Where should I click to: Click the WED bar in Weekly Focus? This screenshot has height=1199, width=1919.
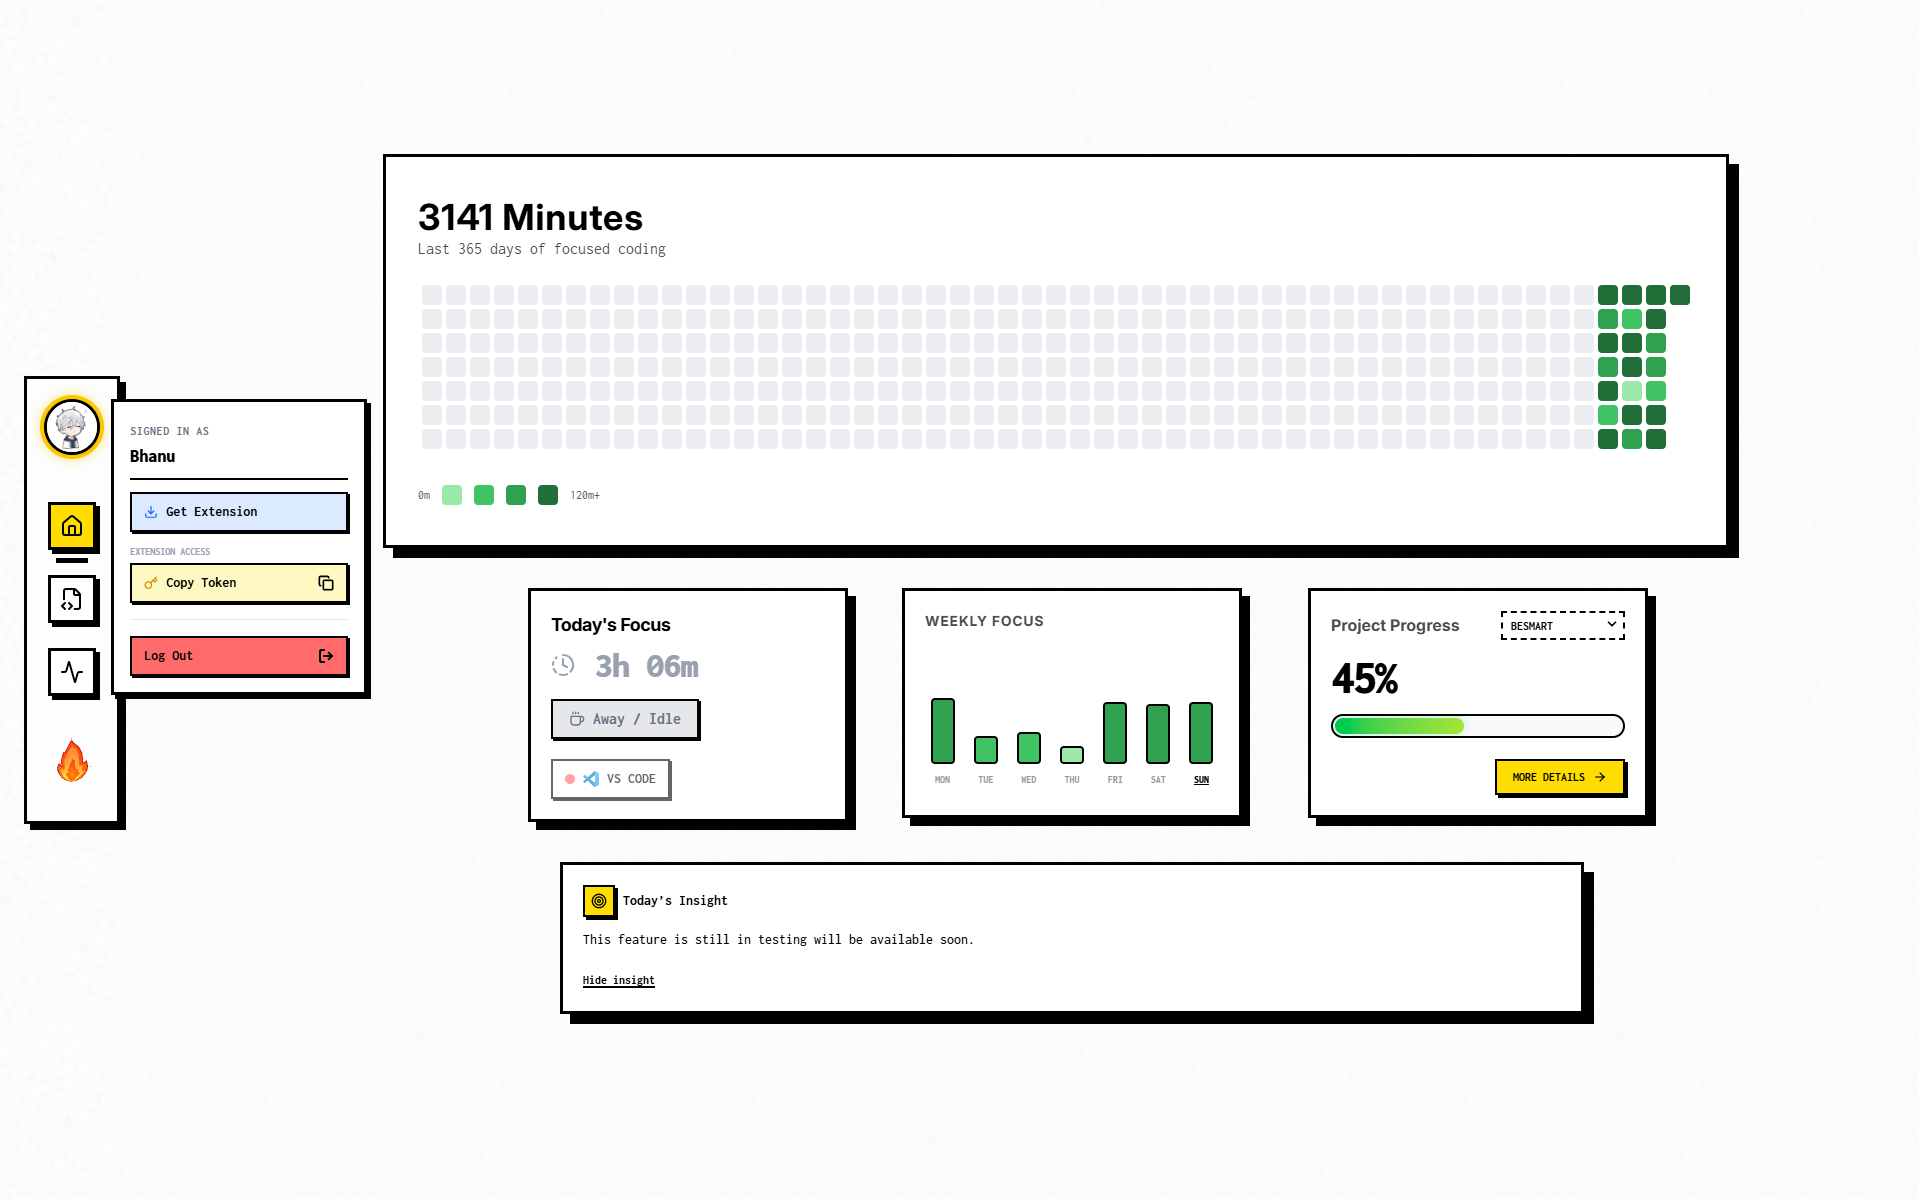coord(1029,748)
